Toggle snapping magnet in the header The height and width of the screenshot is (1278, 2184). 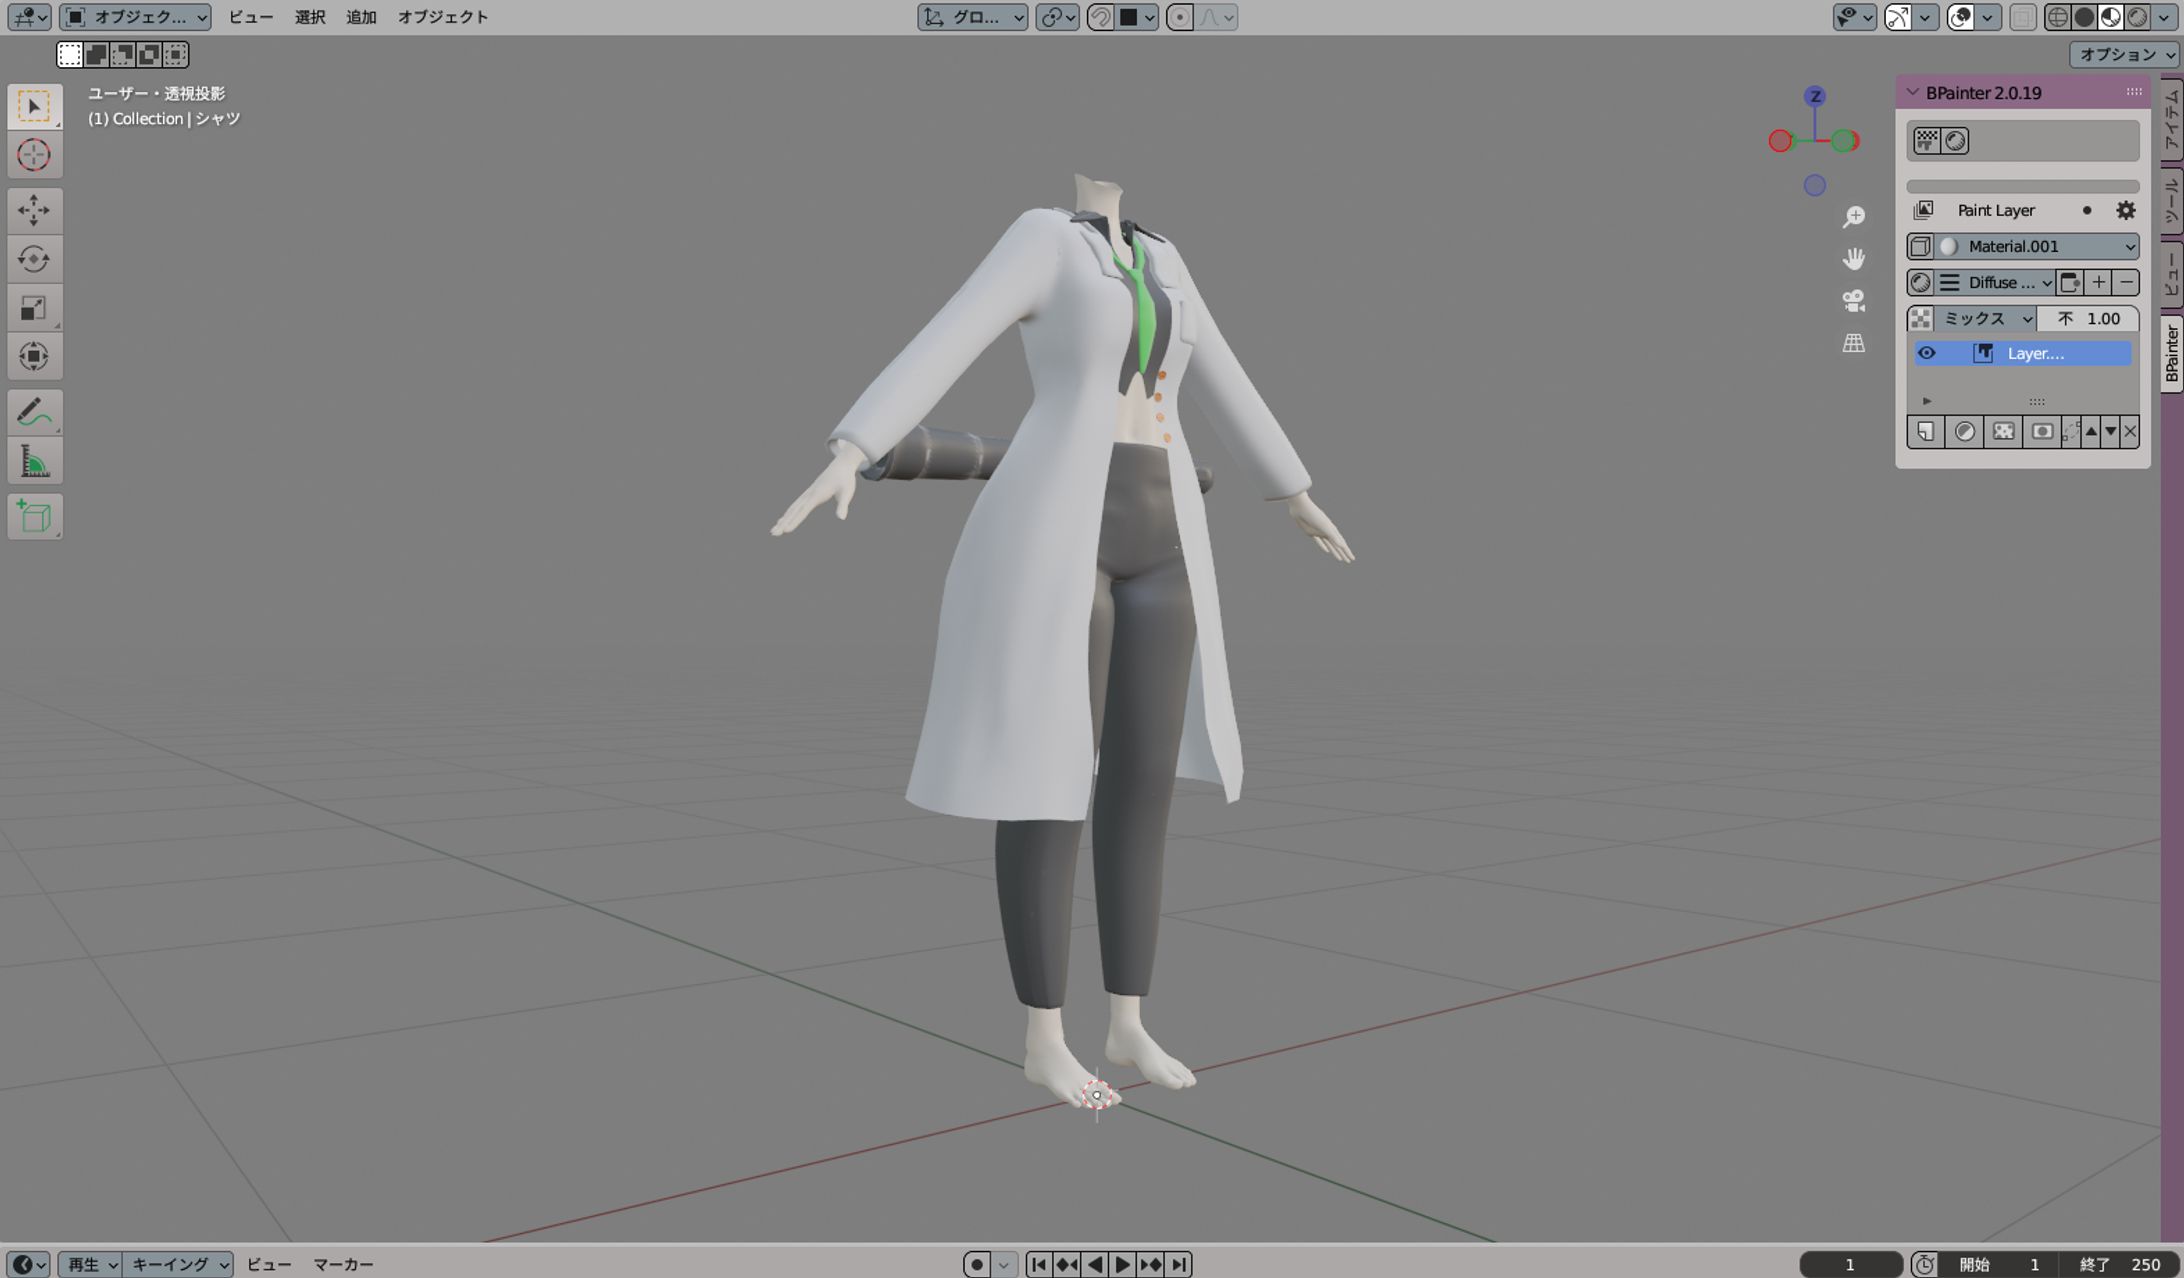[x=1100, y=17]
